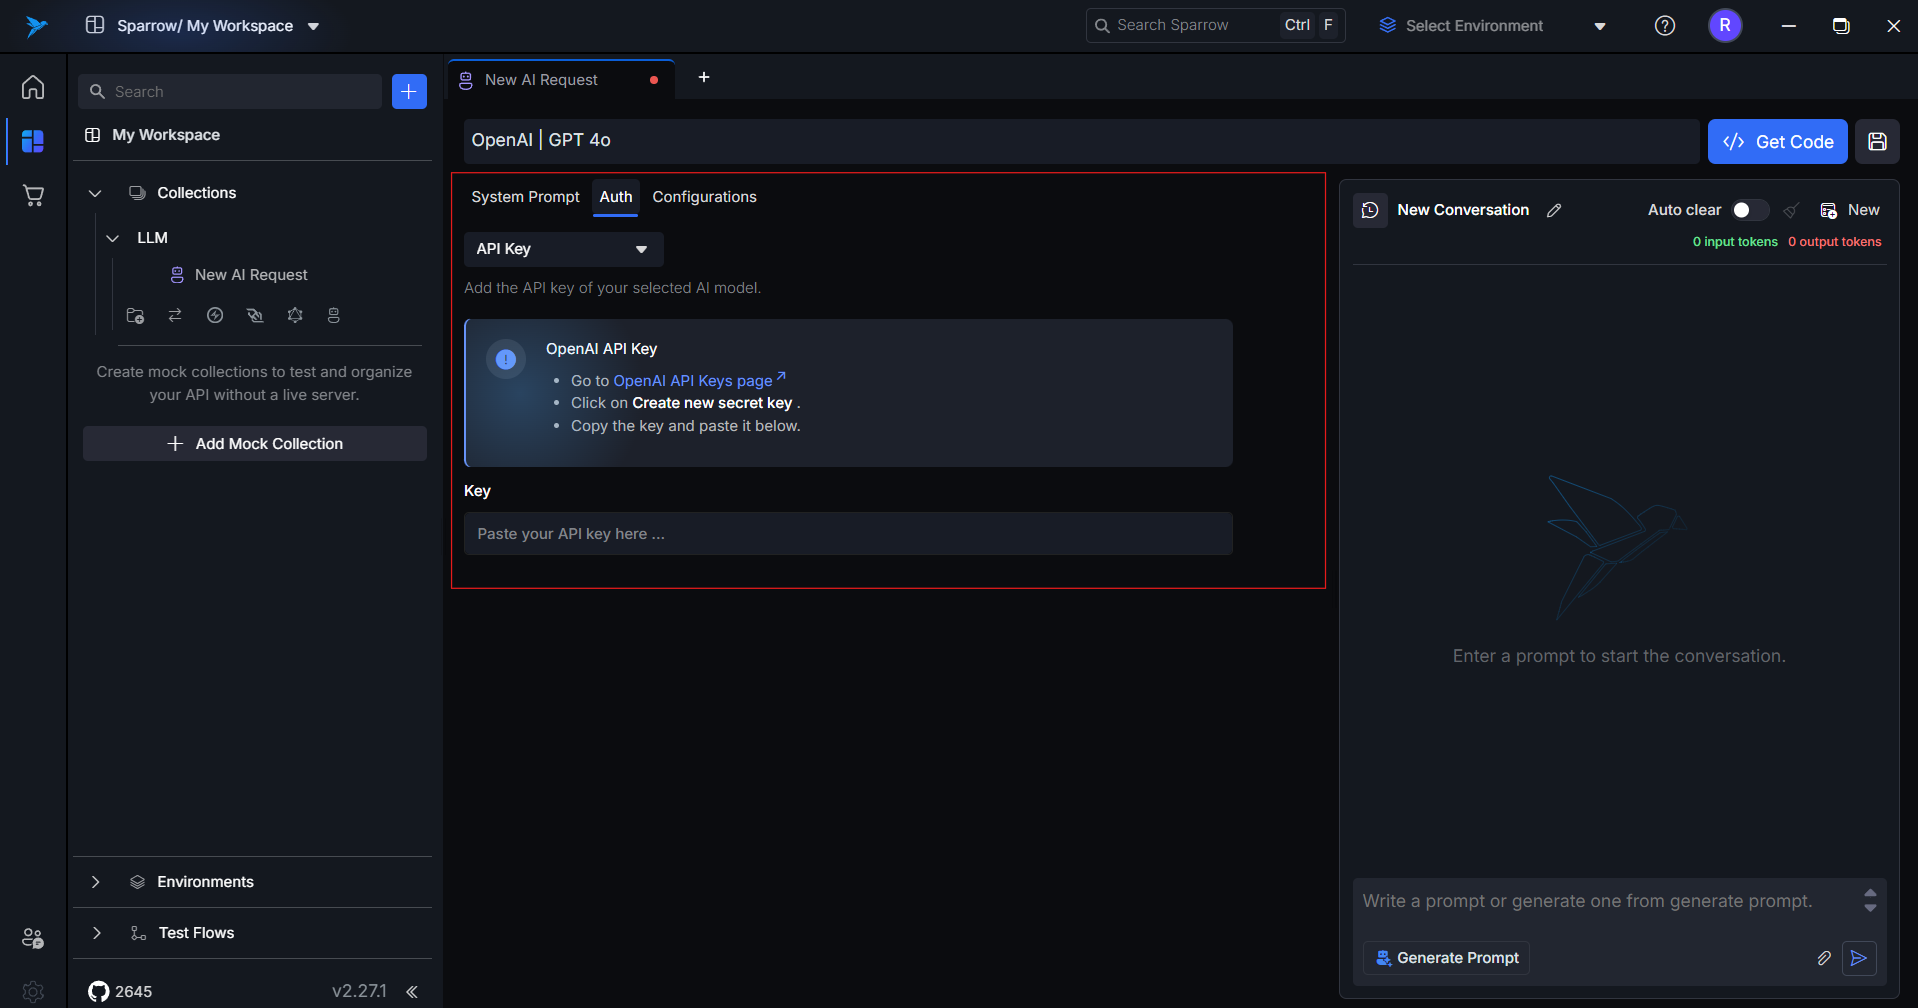The height and width of the screenshot is (1008, 1918).
Task: Open the OpenAI API Keys page link
Action: point(699,380)
